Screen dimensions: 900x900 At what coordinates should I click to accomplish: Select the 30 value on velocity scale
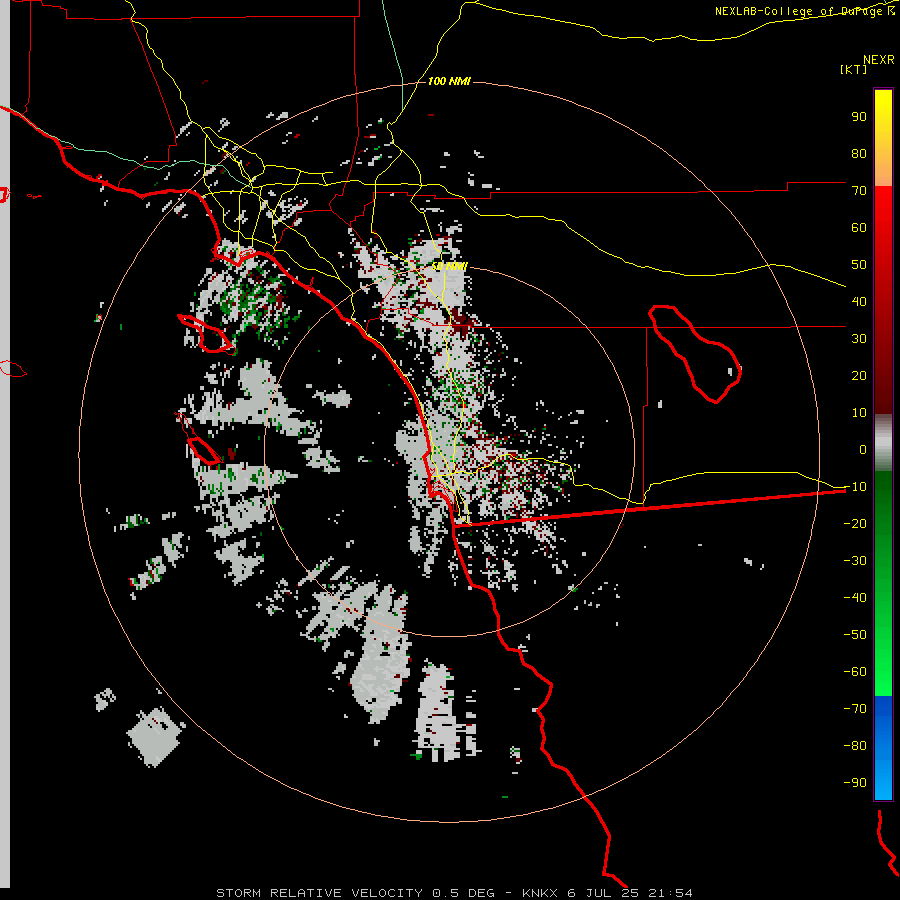click(859, 339)
